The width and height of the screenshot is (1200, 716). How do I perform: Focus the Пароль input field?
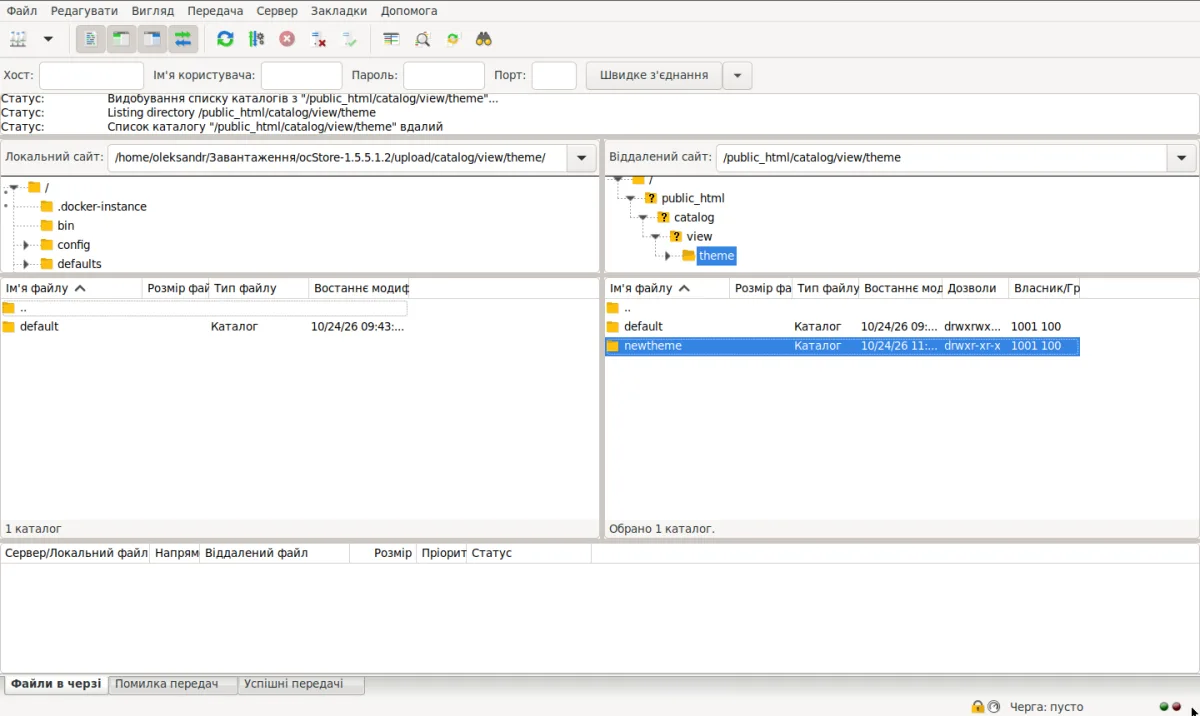[x=444, y=75]
